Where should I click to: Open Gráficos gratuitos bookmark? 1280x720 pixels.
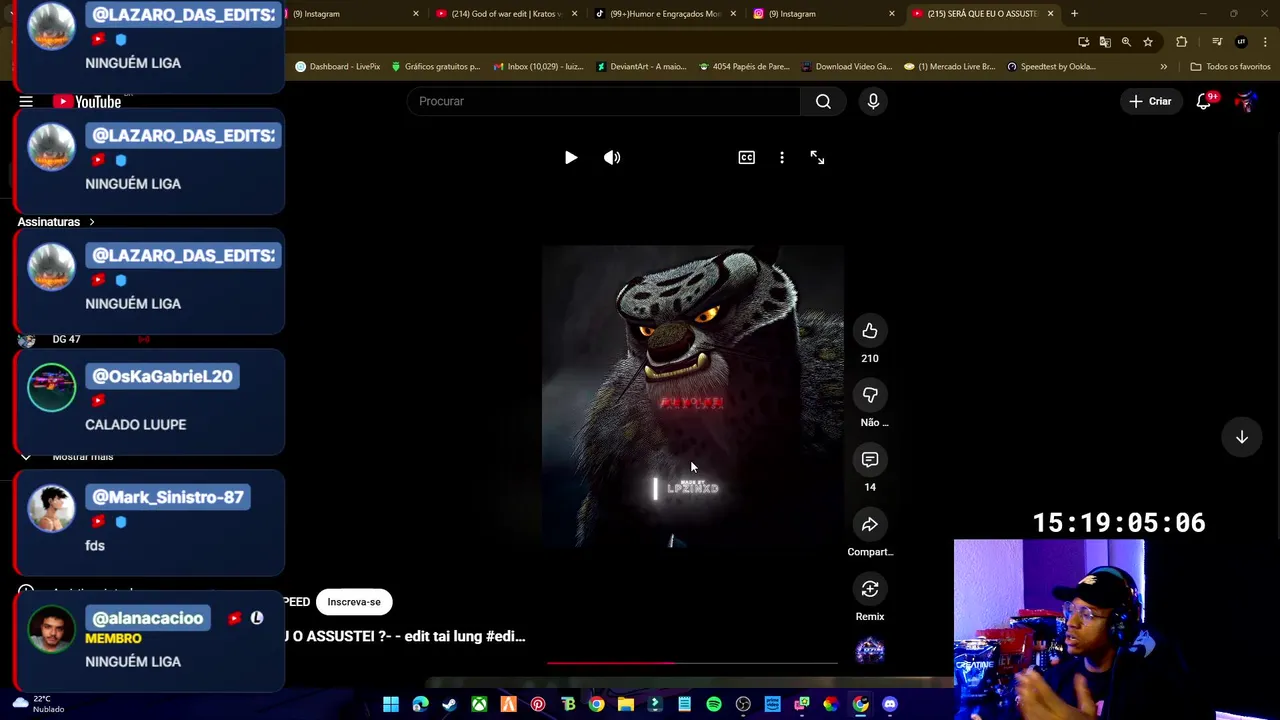(435, 67)
